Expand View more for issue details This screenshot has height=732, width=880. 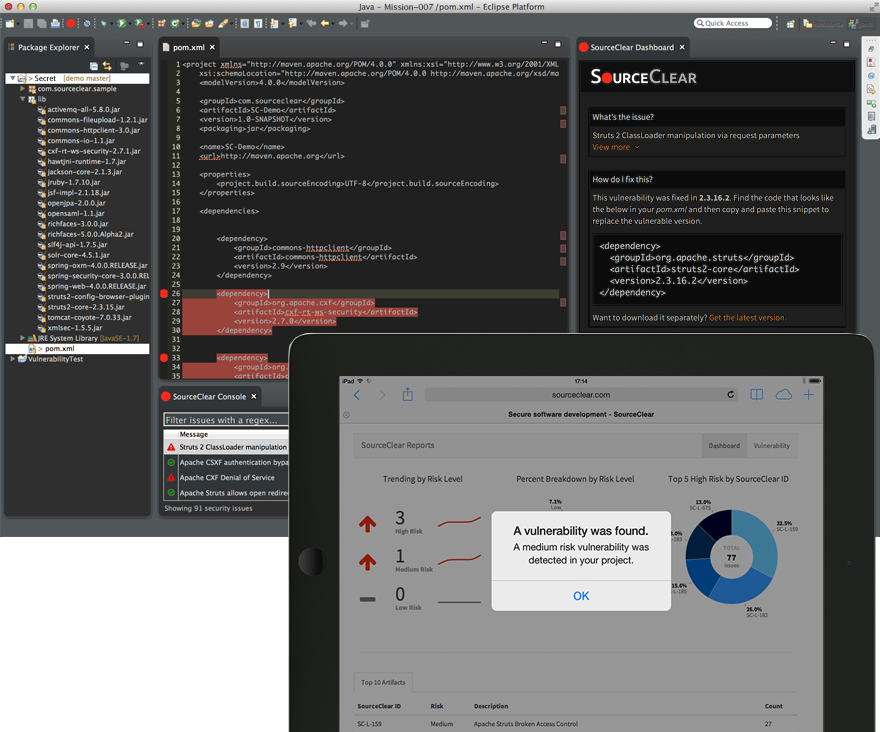coord(615,147)
